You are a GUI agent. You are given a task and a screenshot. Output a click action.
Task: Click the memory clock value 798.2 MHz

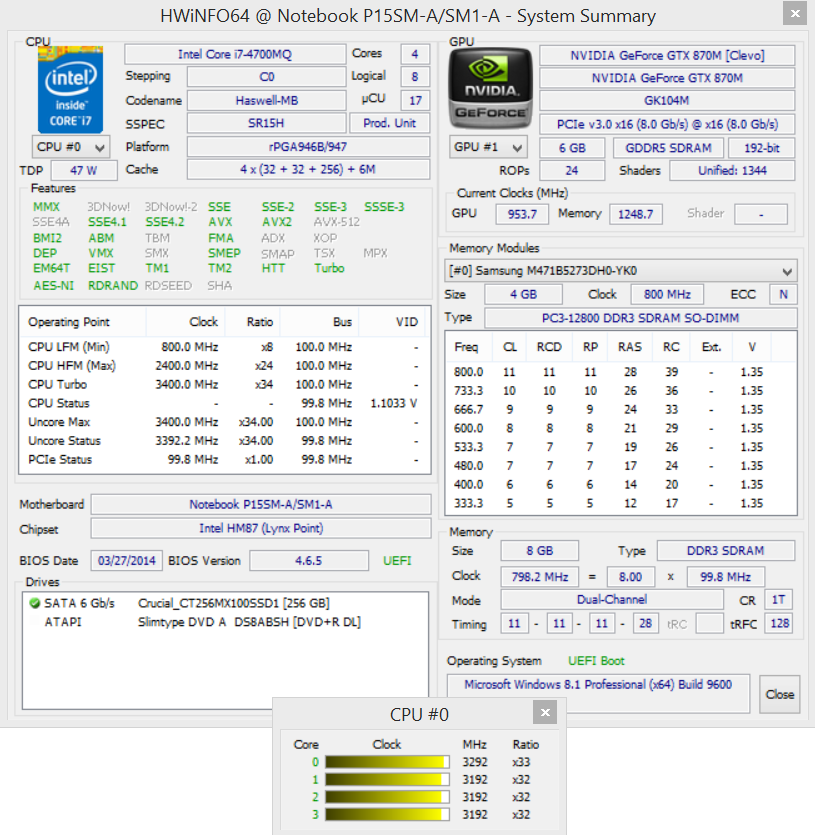pos(540,577)
